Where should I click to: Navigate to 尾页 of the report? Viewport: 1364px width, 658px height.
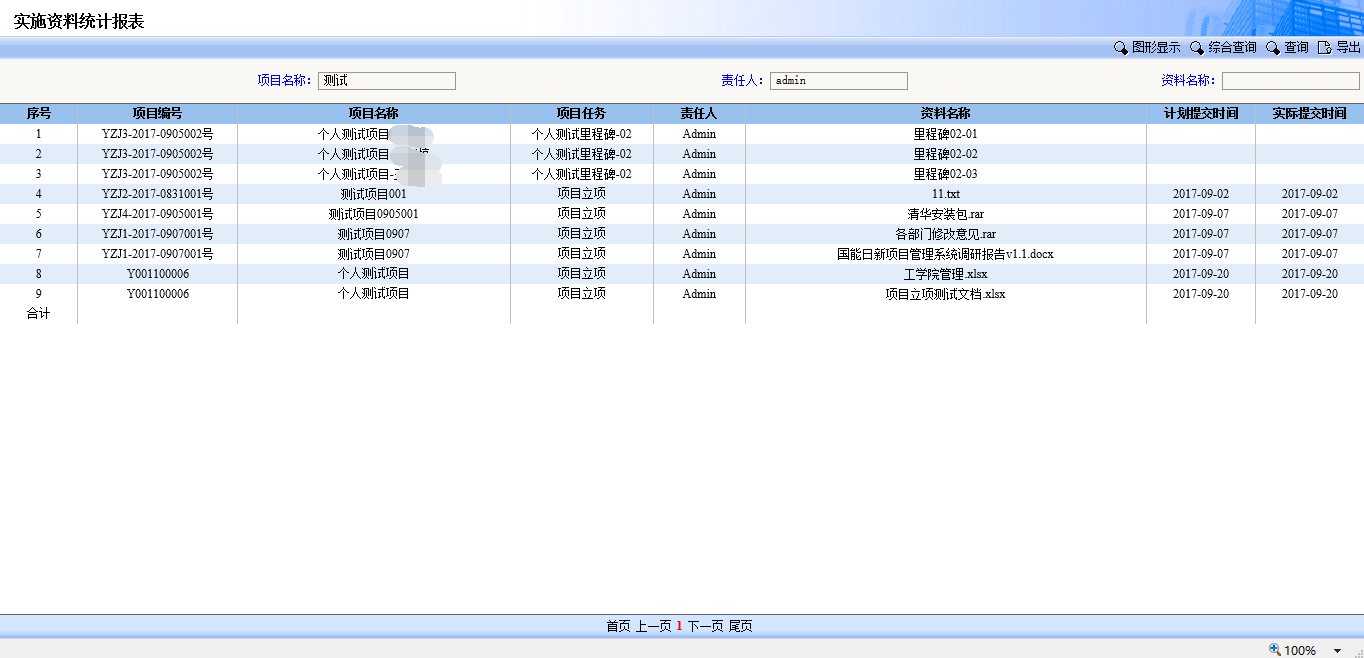click(740, 626)
